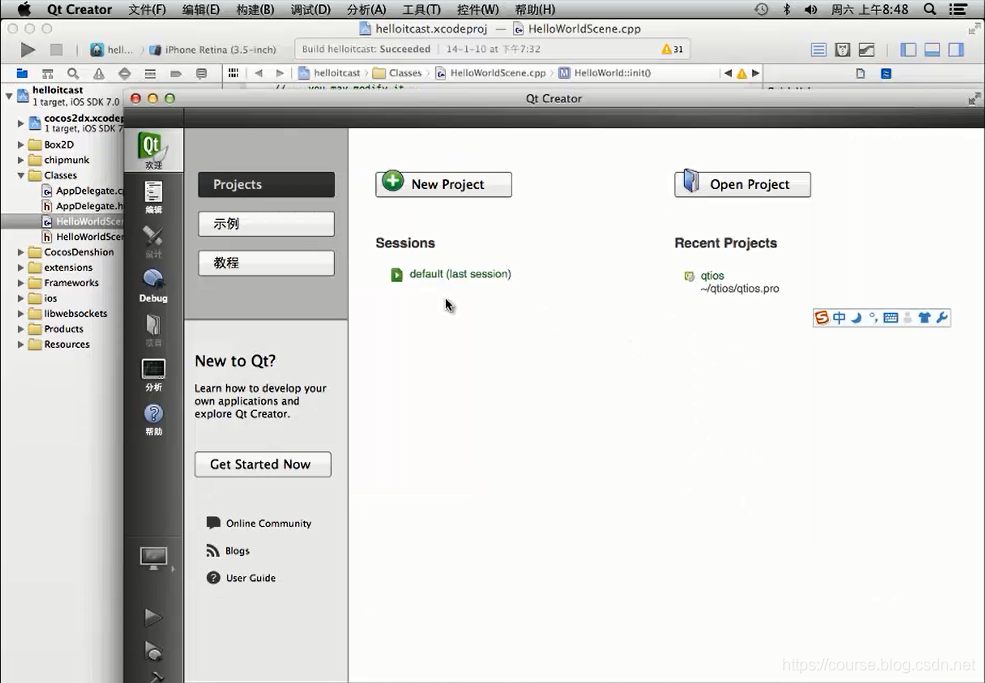985x683 pixels.
Task: Collapse the helloitcast project tree
Action: tap(9, 96)
